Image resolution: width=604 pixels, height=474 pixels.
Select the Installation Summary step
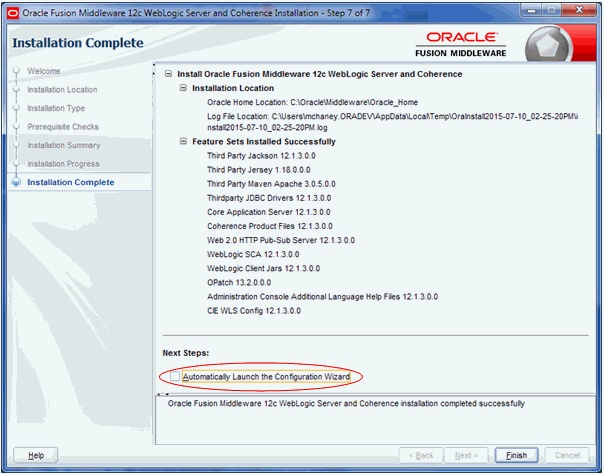(x=64, y=145)
